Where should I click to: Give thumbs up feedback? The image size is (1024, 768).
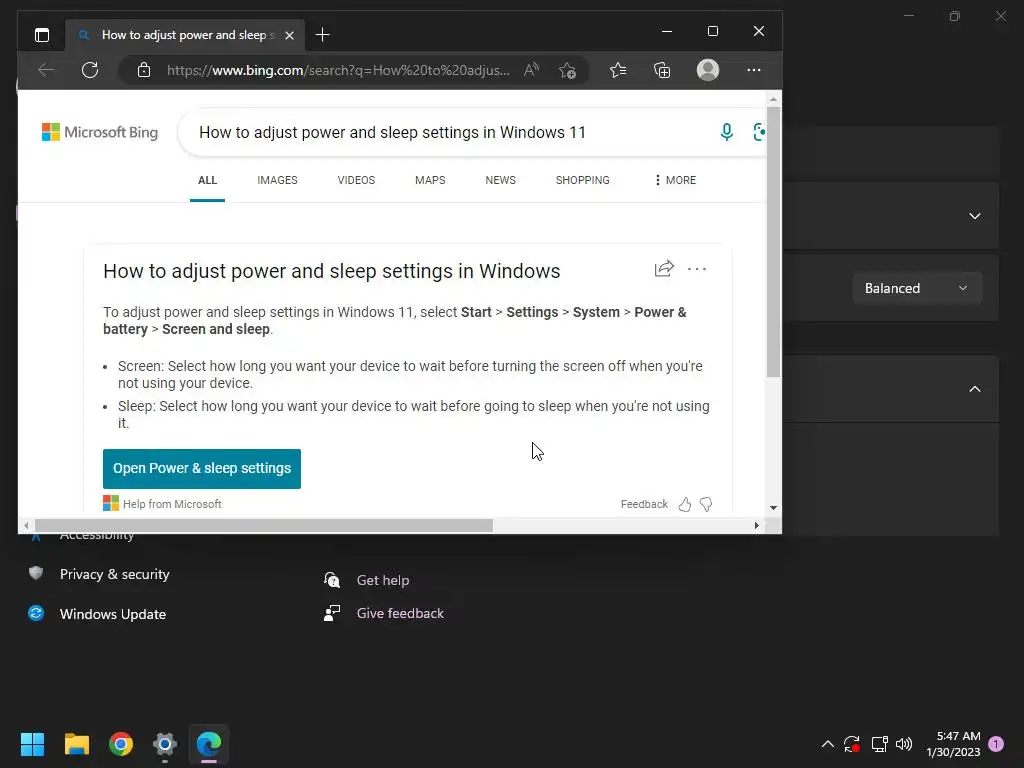(x=684, y=504)
